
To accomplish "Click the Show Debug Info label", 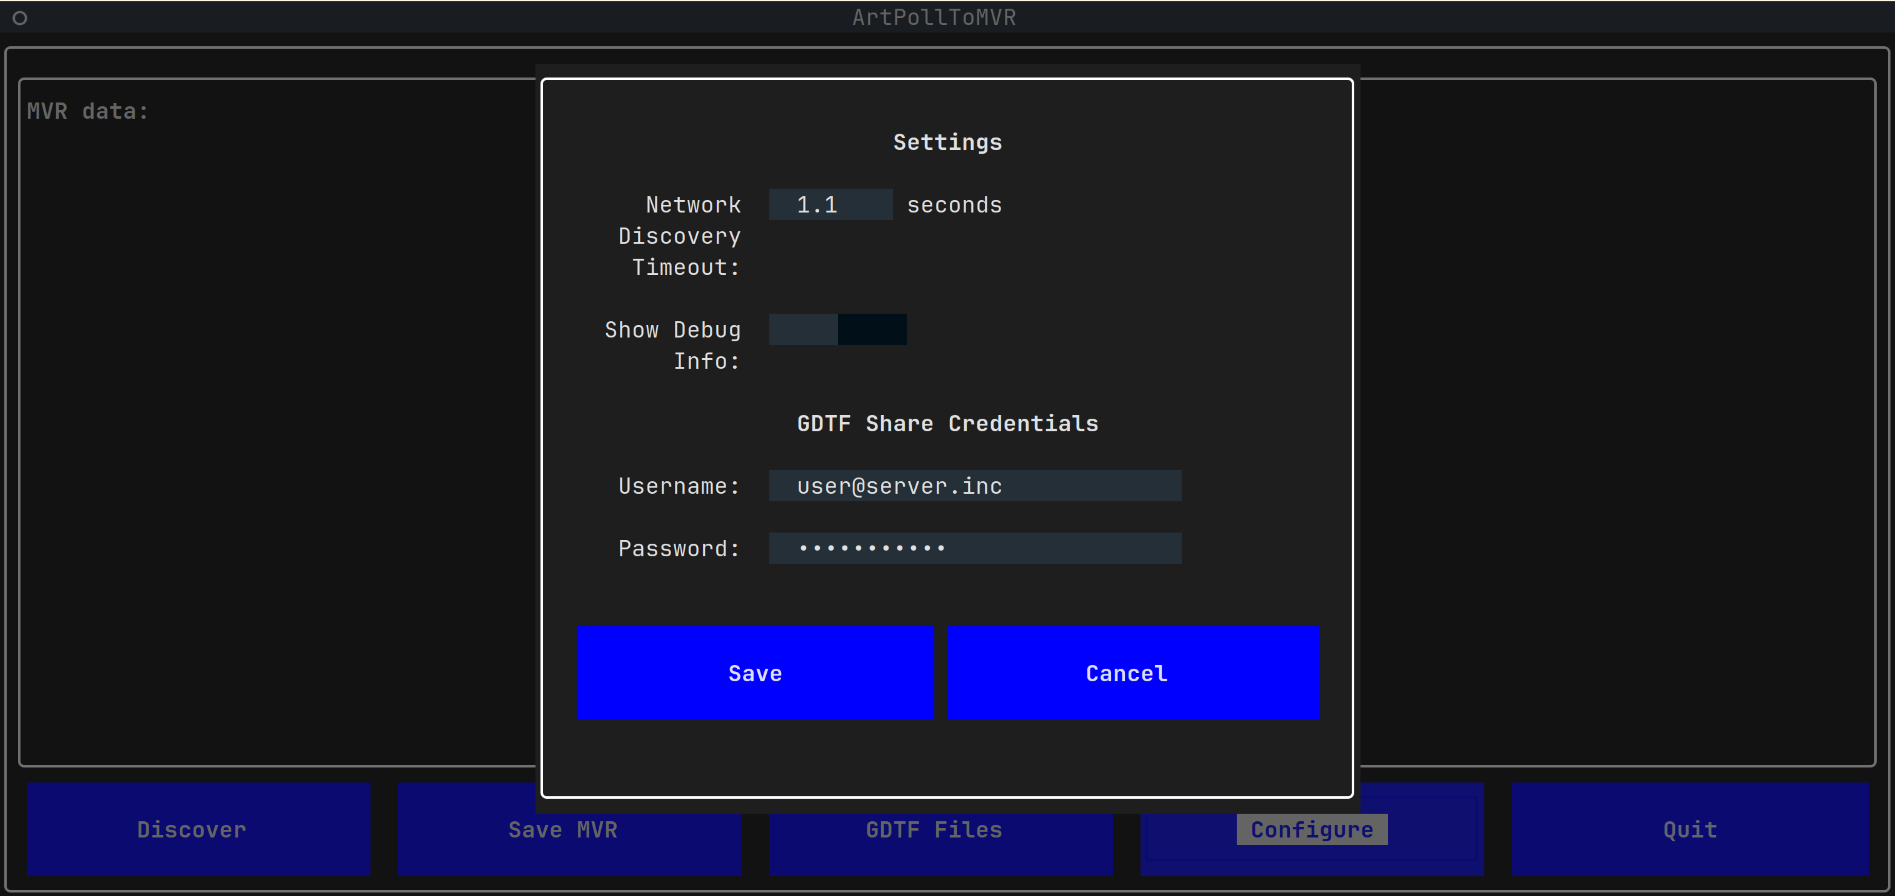I will coord(673,345).
